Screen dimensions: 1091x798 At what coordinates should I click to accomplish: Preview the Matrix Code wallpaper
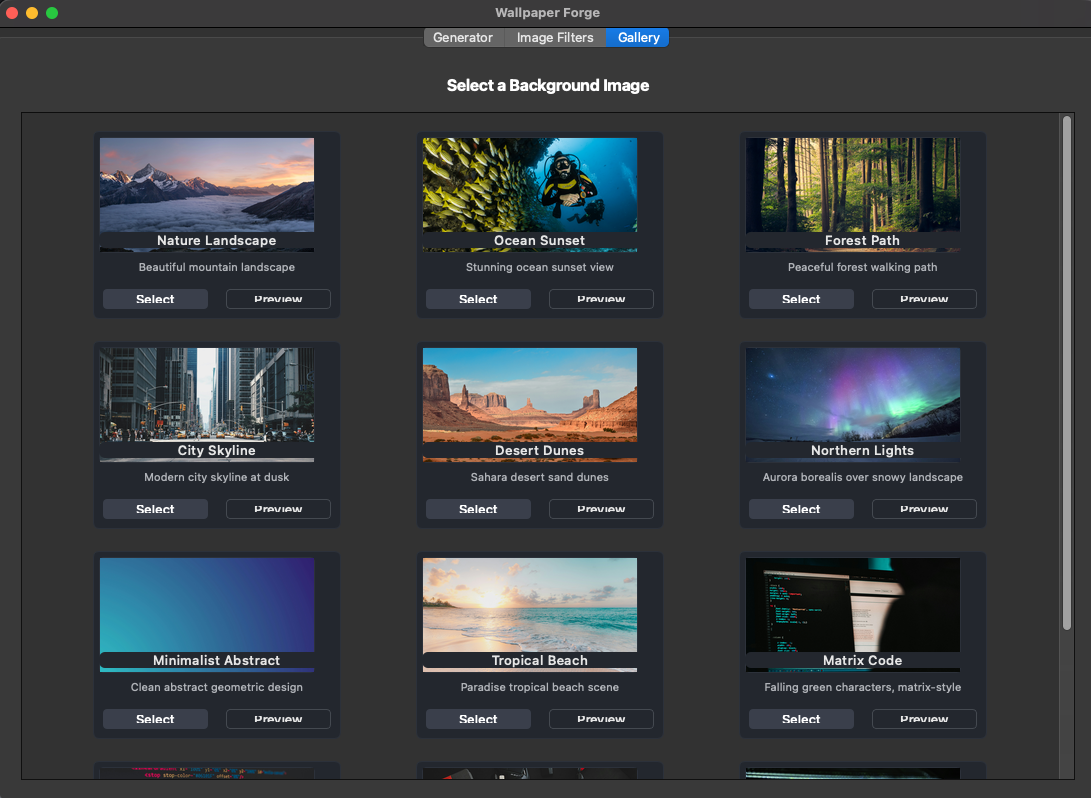924,719
